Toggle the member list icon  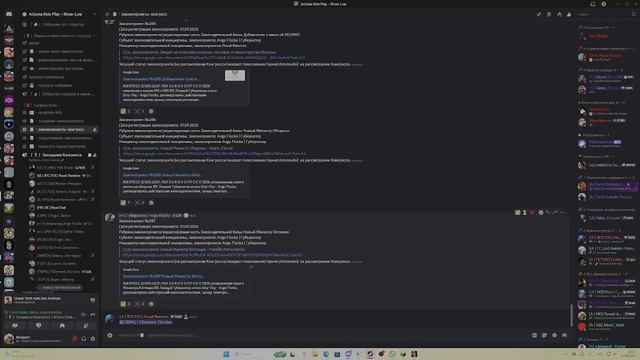[569, 14]
